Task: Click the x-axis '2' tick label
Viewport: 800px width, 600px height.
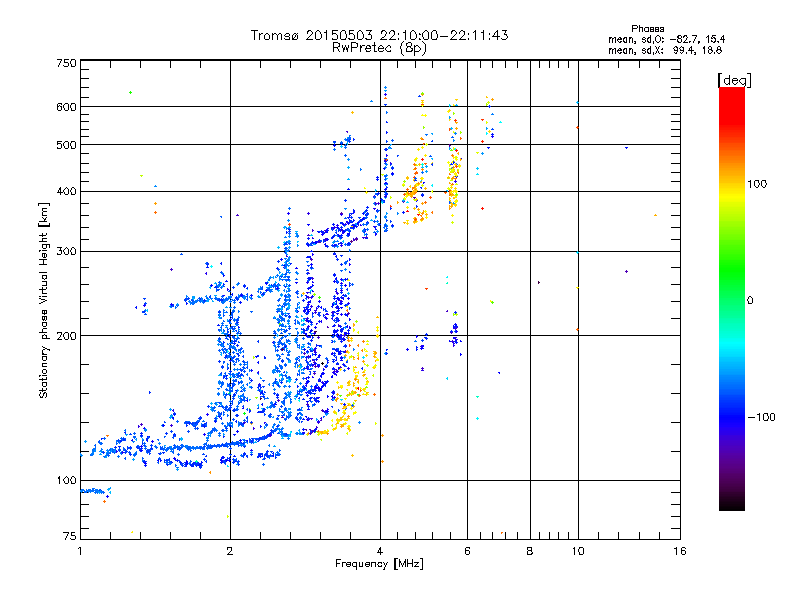Action: pos(230,551)
